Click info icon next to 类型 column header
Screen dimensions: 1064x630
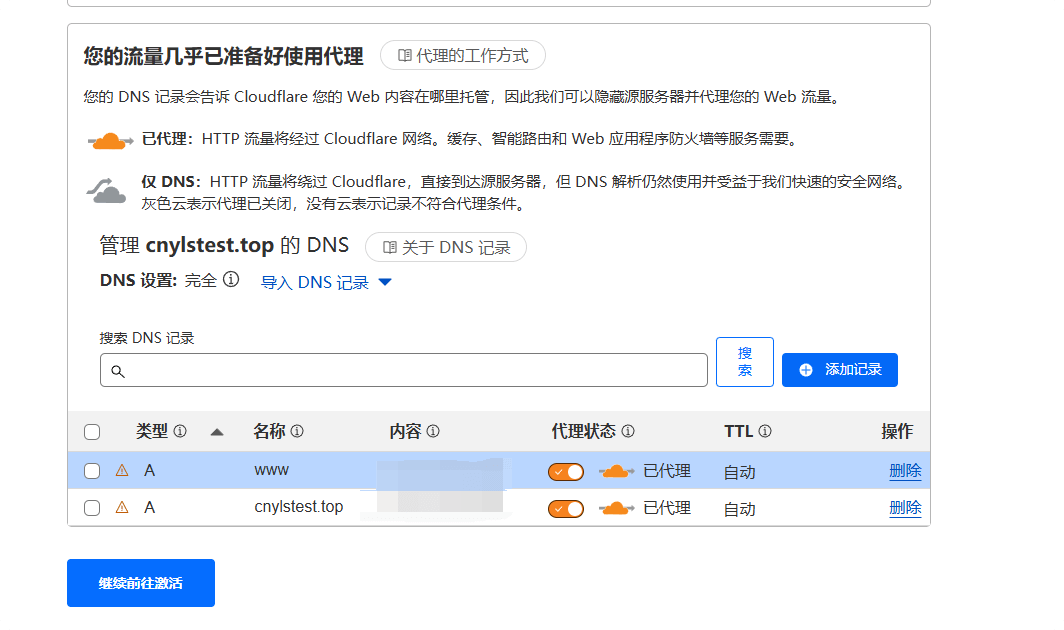180,432
